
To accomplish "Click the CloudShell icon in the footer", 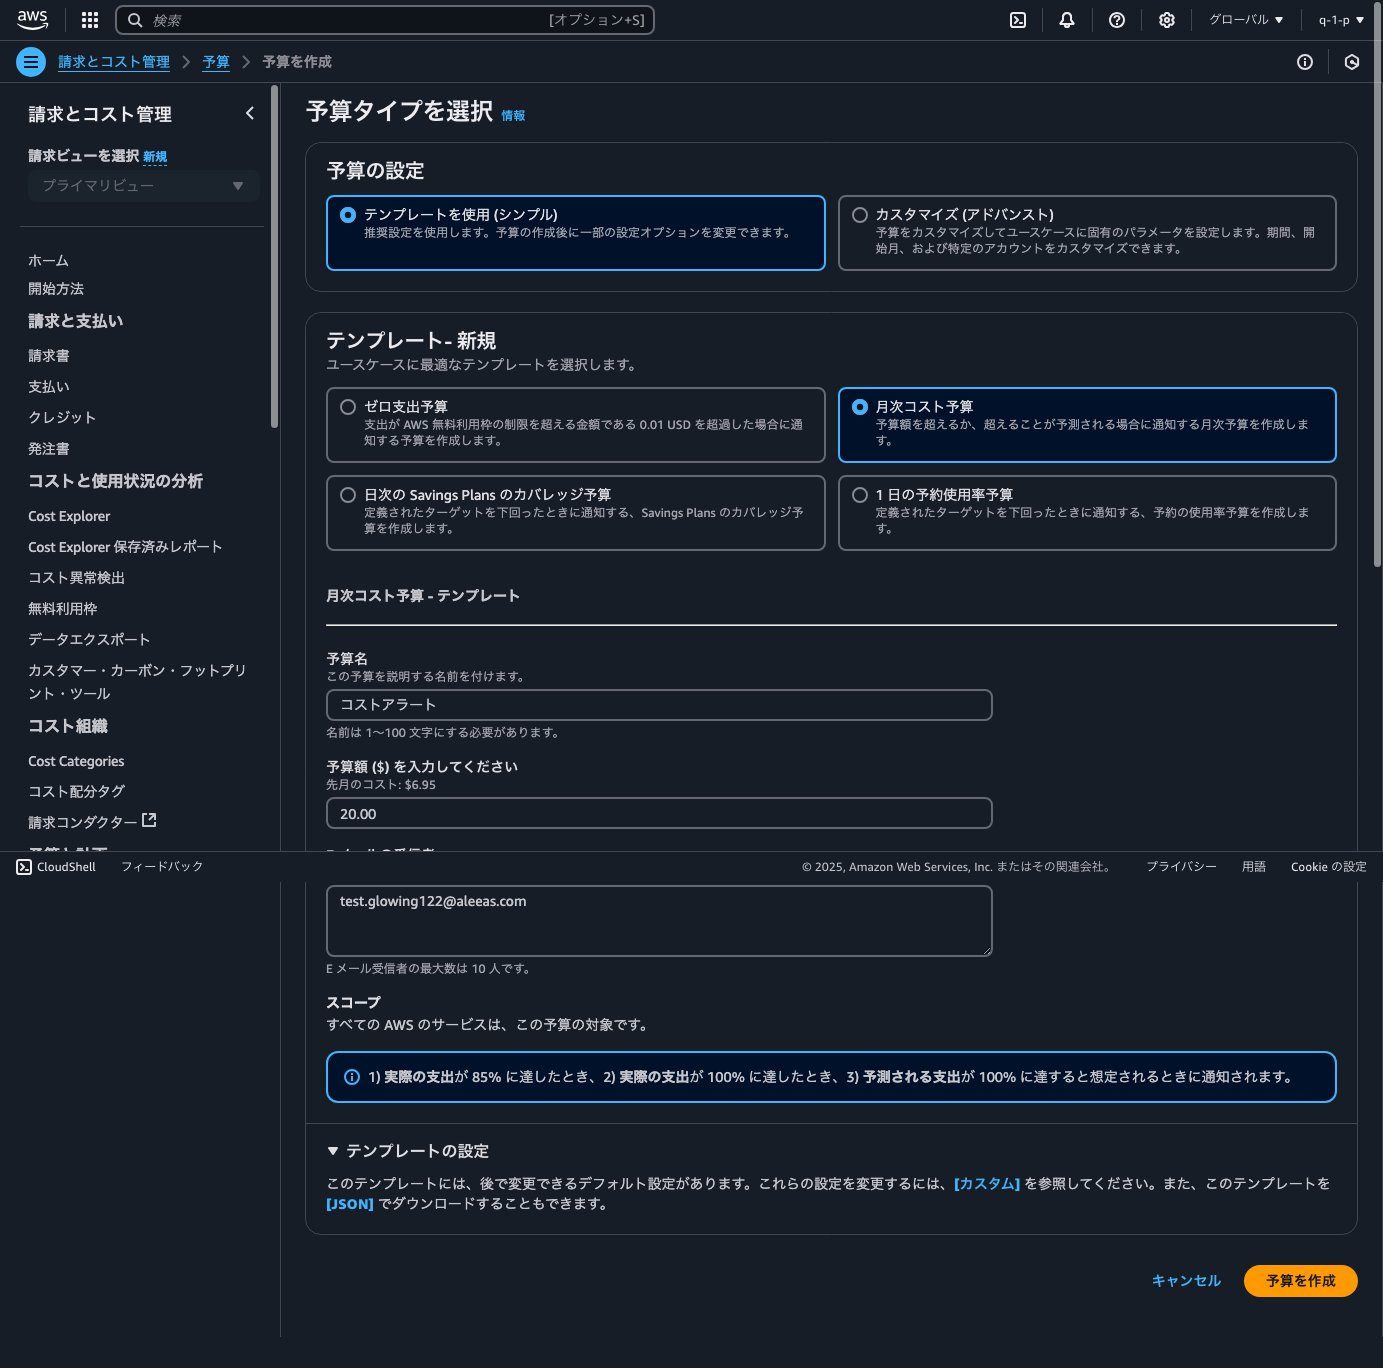I will (24, 867).
